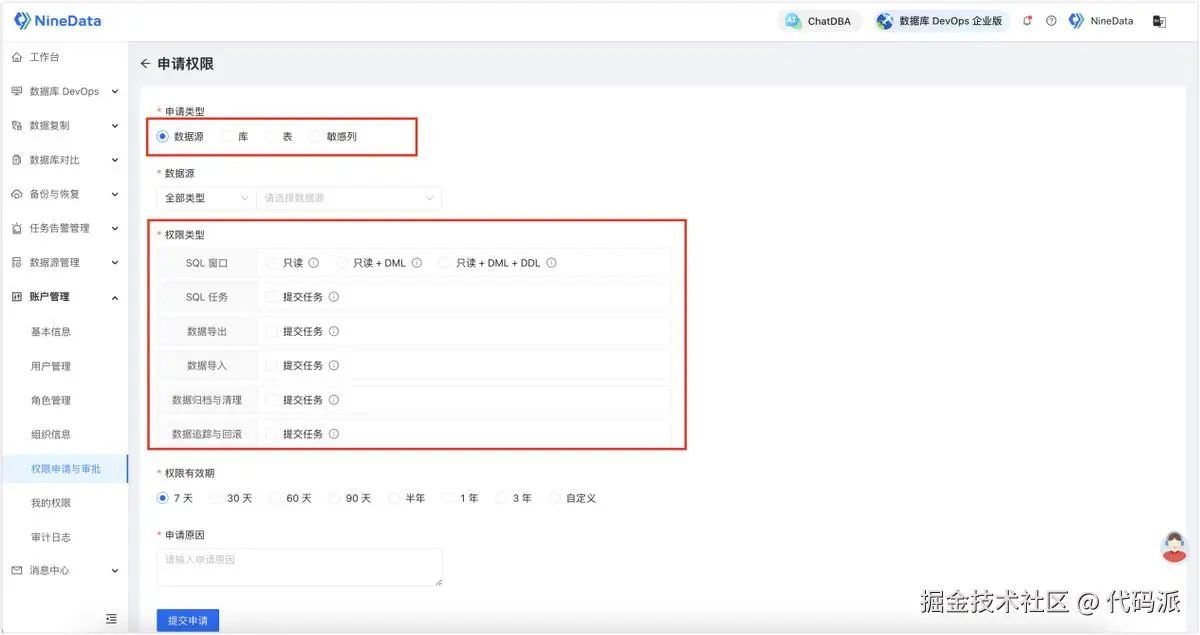The height and width of the screenshot is (635, 1200).
Task: Open 全部类型 dropdown
Action: click(206, 198)
